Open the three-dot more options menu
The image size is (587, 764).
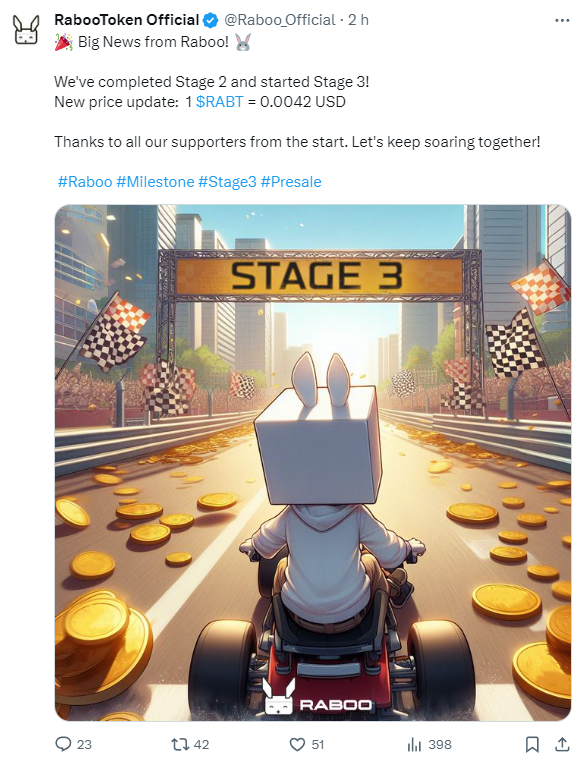562,20
